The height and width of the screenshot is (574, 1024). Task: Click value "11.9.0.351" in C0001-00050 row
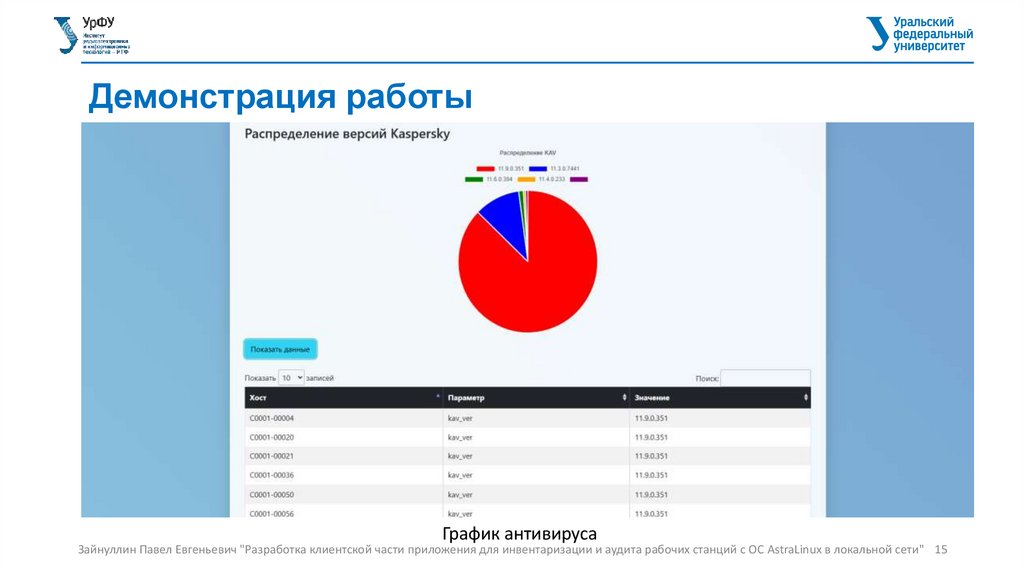[x=651, y=495]
